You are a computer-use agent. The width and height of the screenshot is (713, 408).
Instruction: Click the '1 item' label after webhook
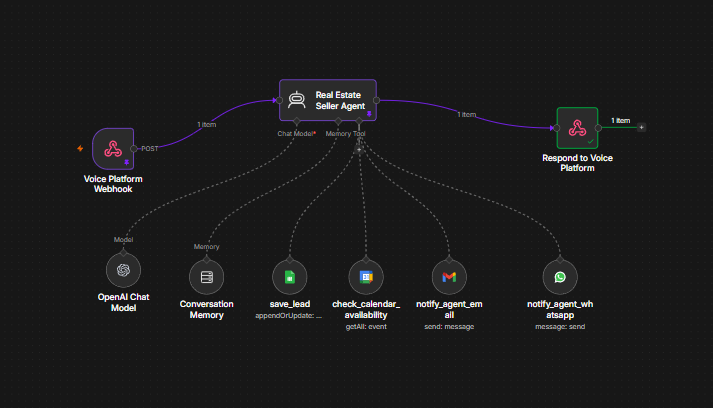point(207,124)
